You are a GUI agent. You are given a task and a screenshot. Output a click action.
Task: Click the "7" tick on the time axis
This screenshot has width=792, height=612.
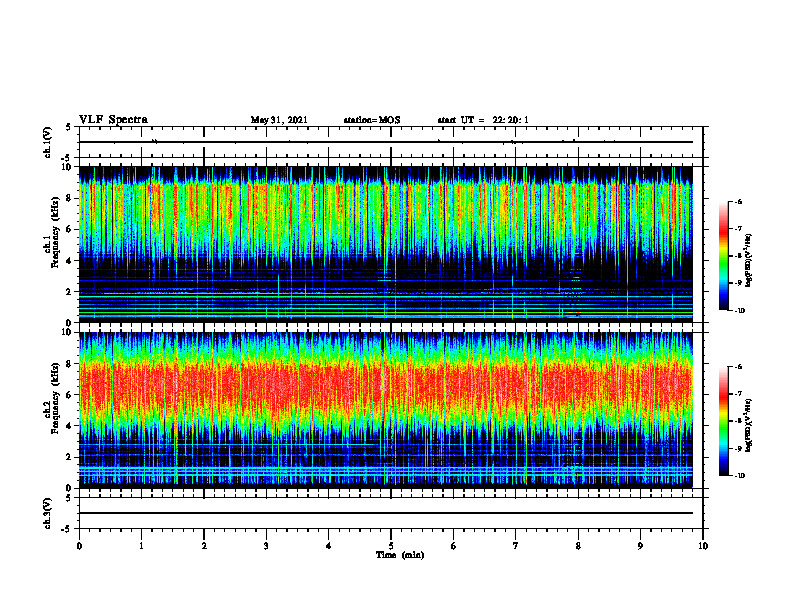(x=516, y=546)
